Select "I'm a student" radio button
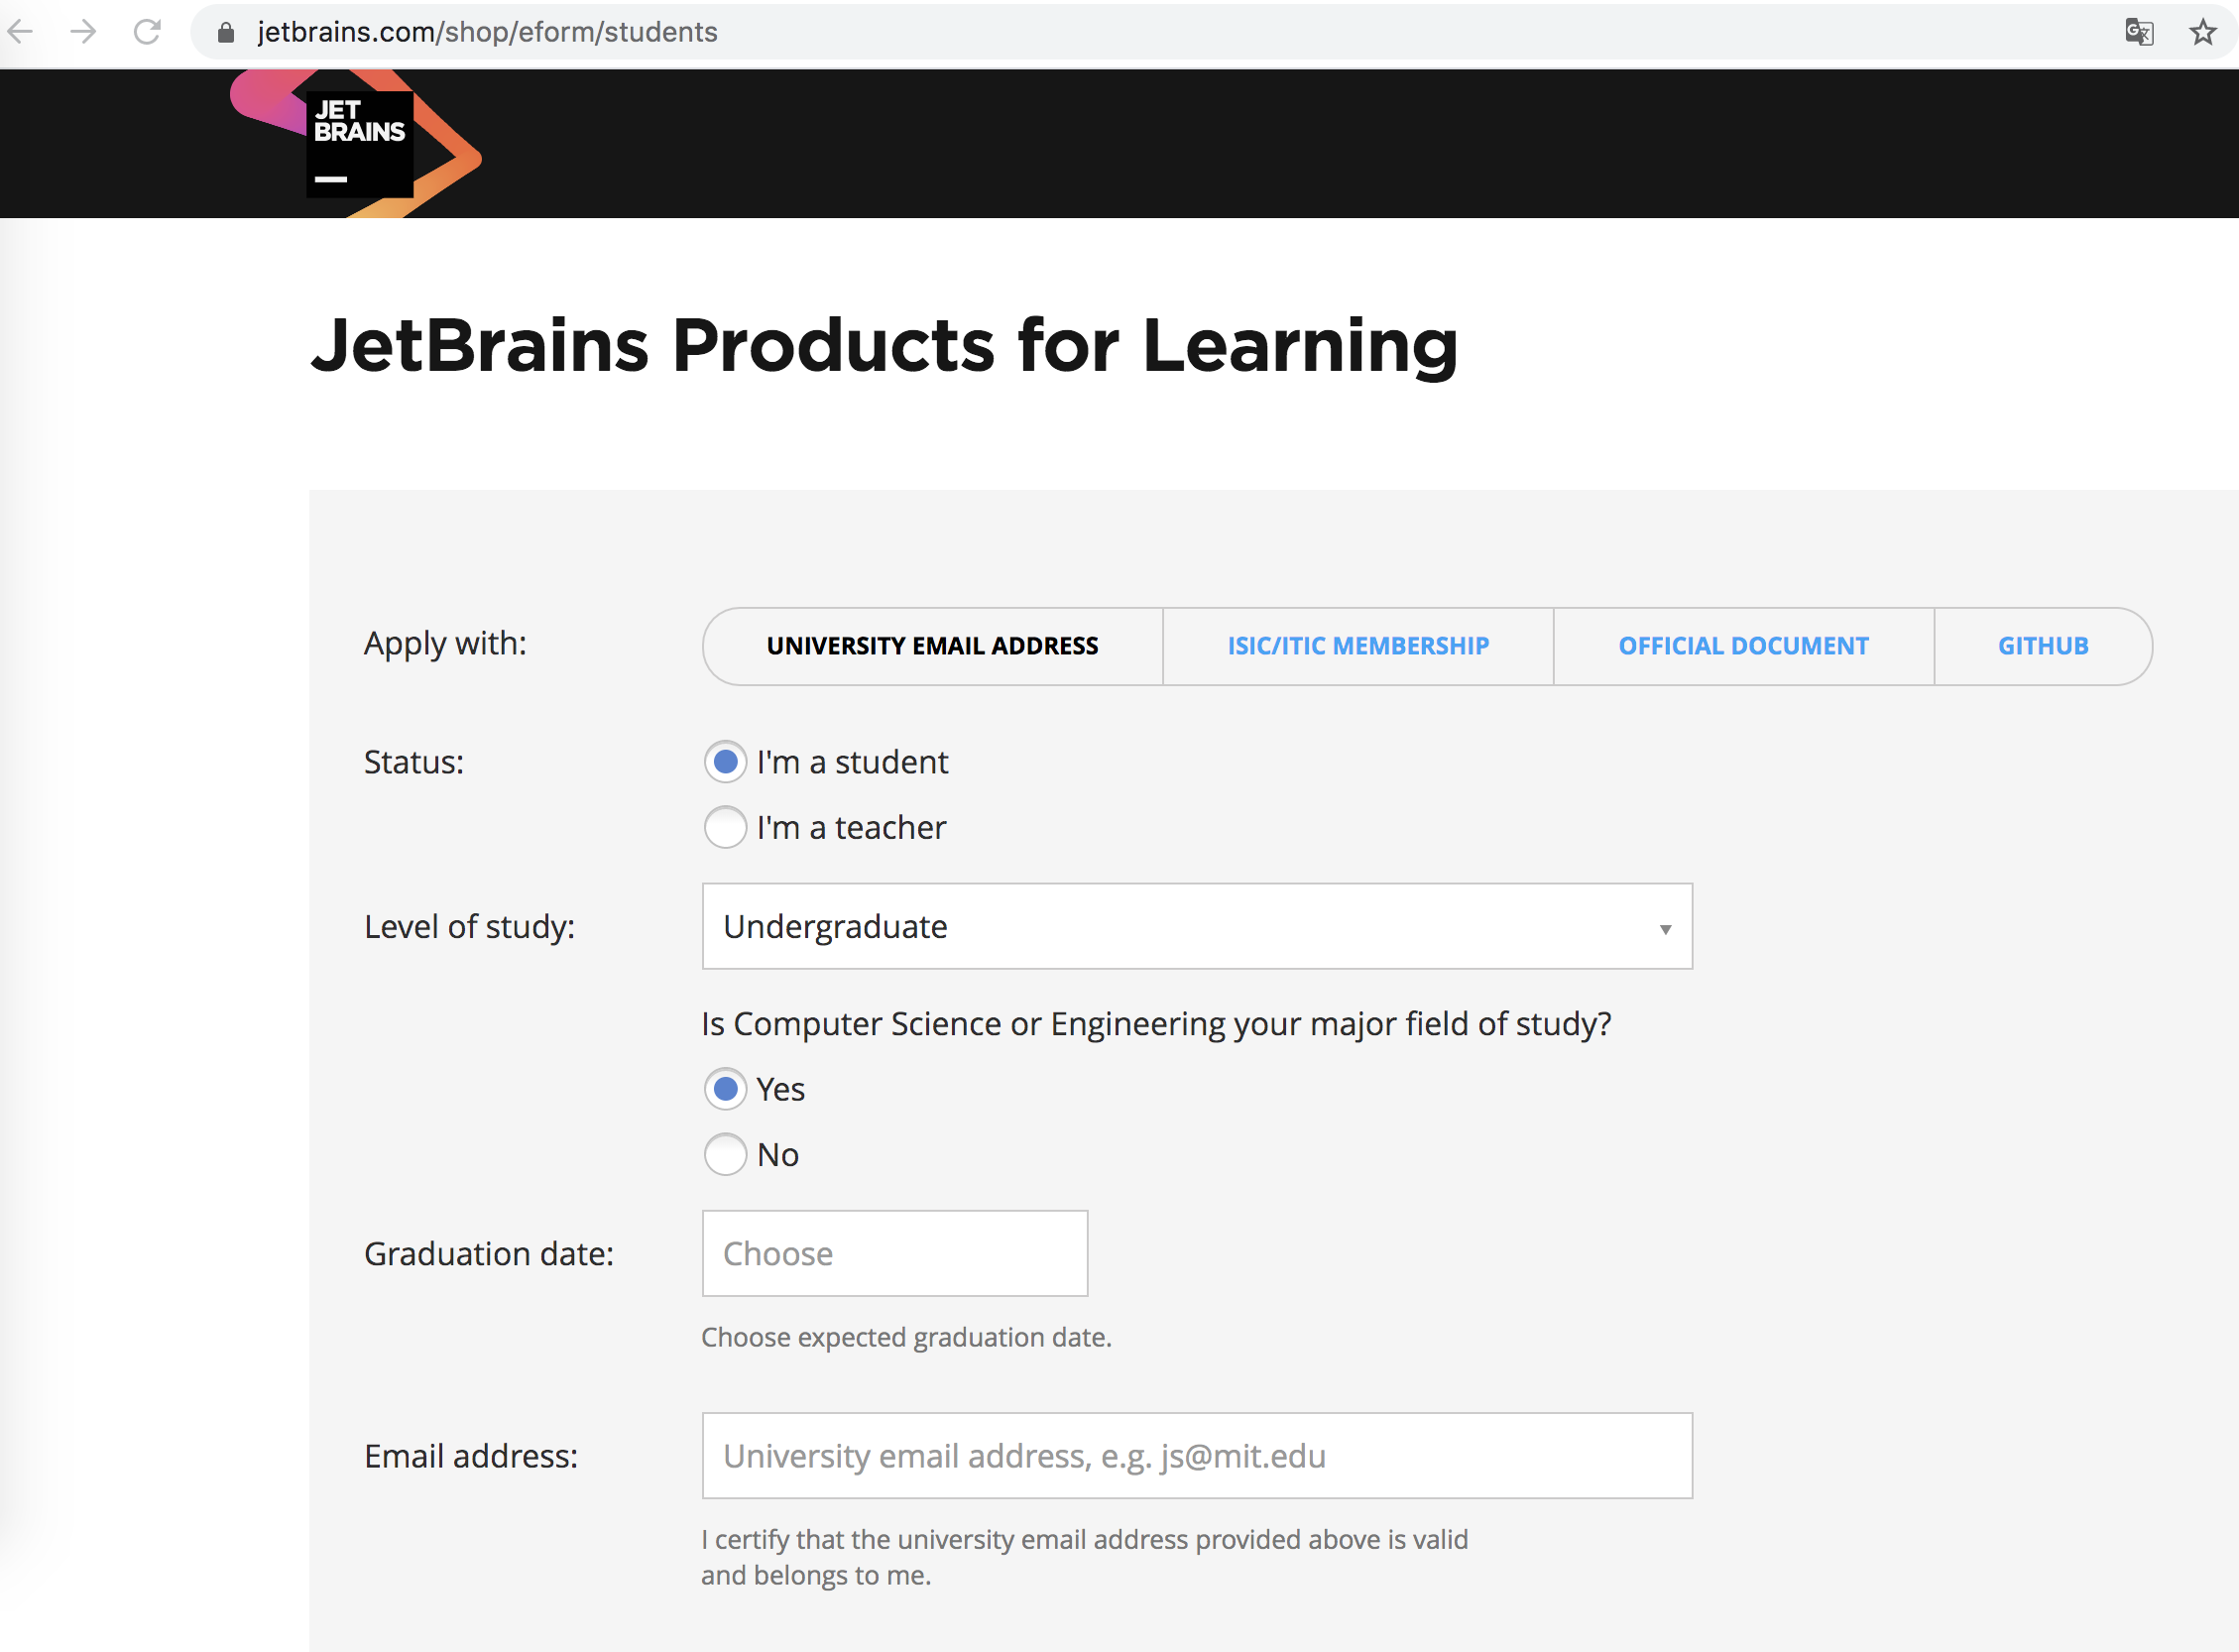 coord(725,762)
